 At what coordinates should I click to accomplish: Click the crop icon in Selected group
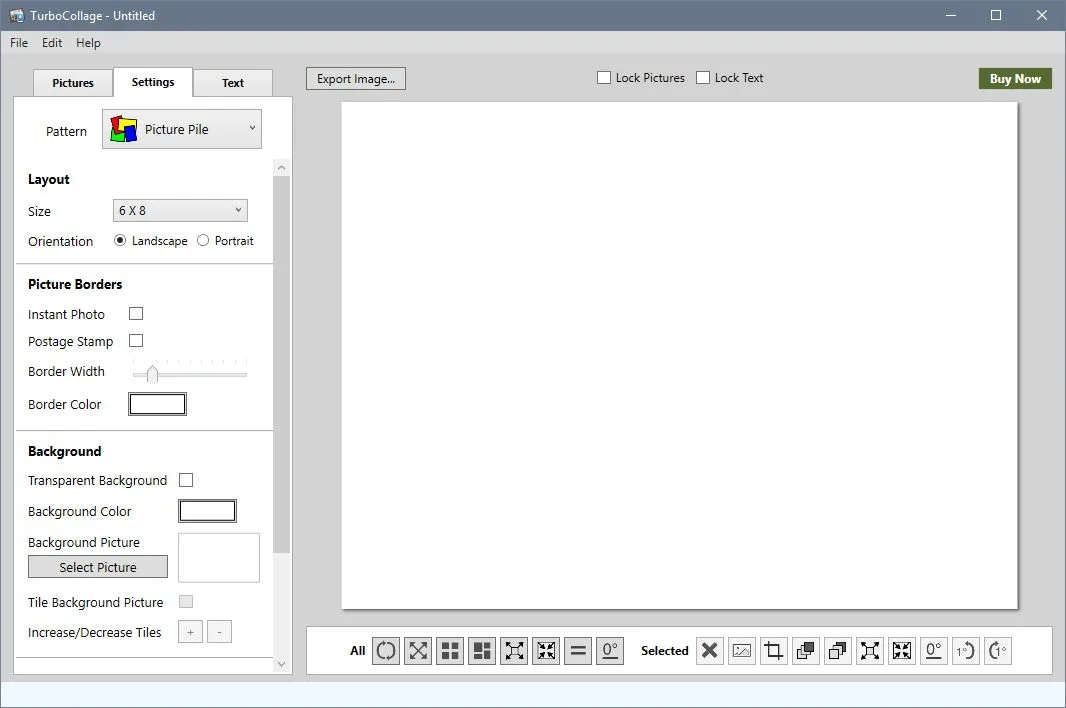click(x=774, y=651)
